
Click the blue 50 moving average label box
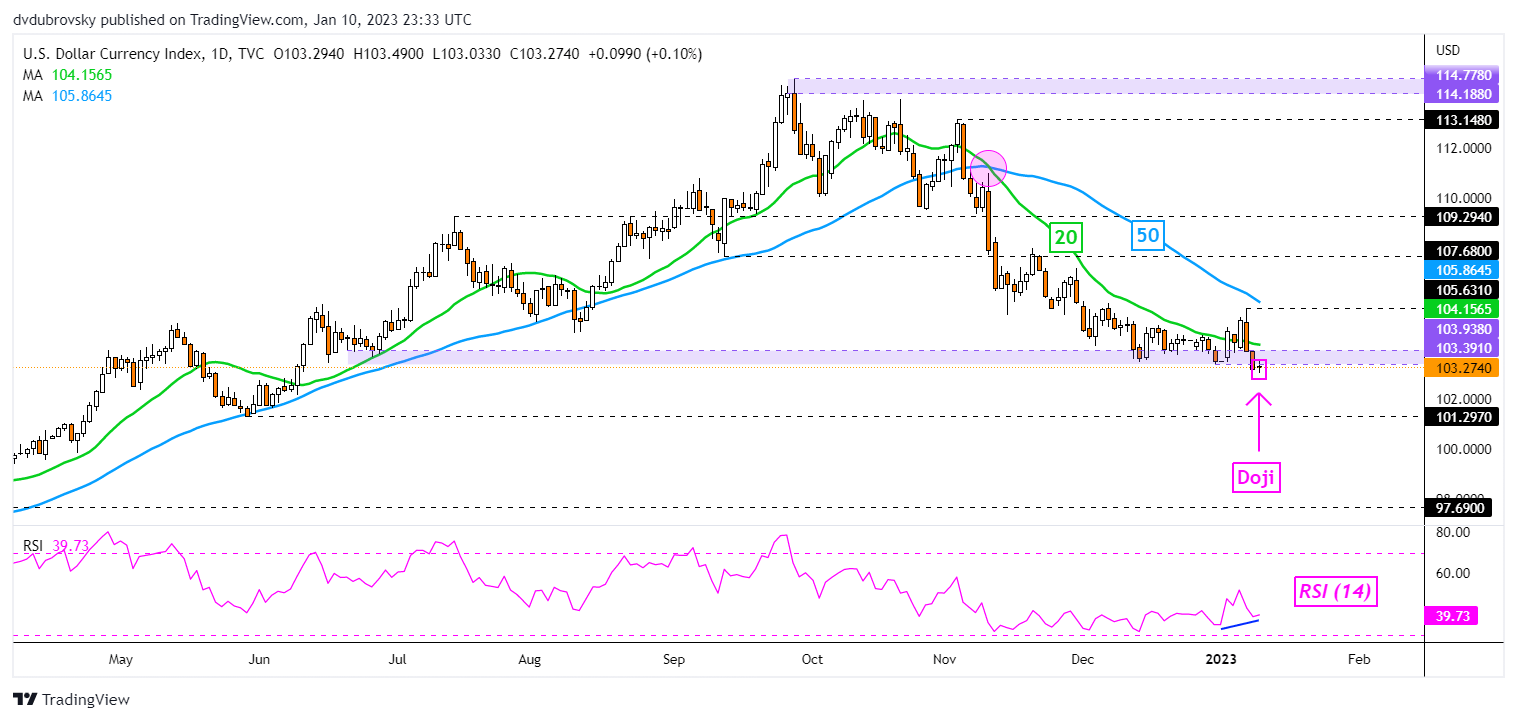coord(1147,236)
